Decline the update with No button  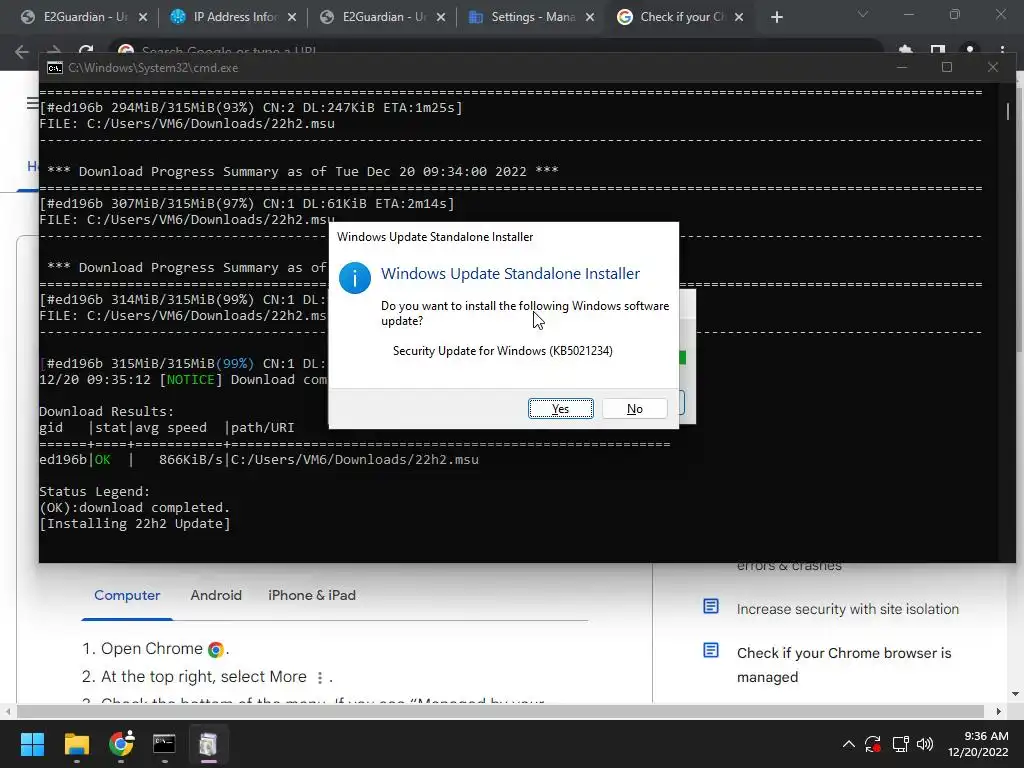[634, 408]
